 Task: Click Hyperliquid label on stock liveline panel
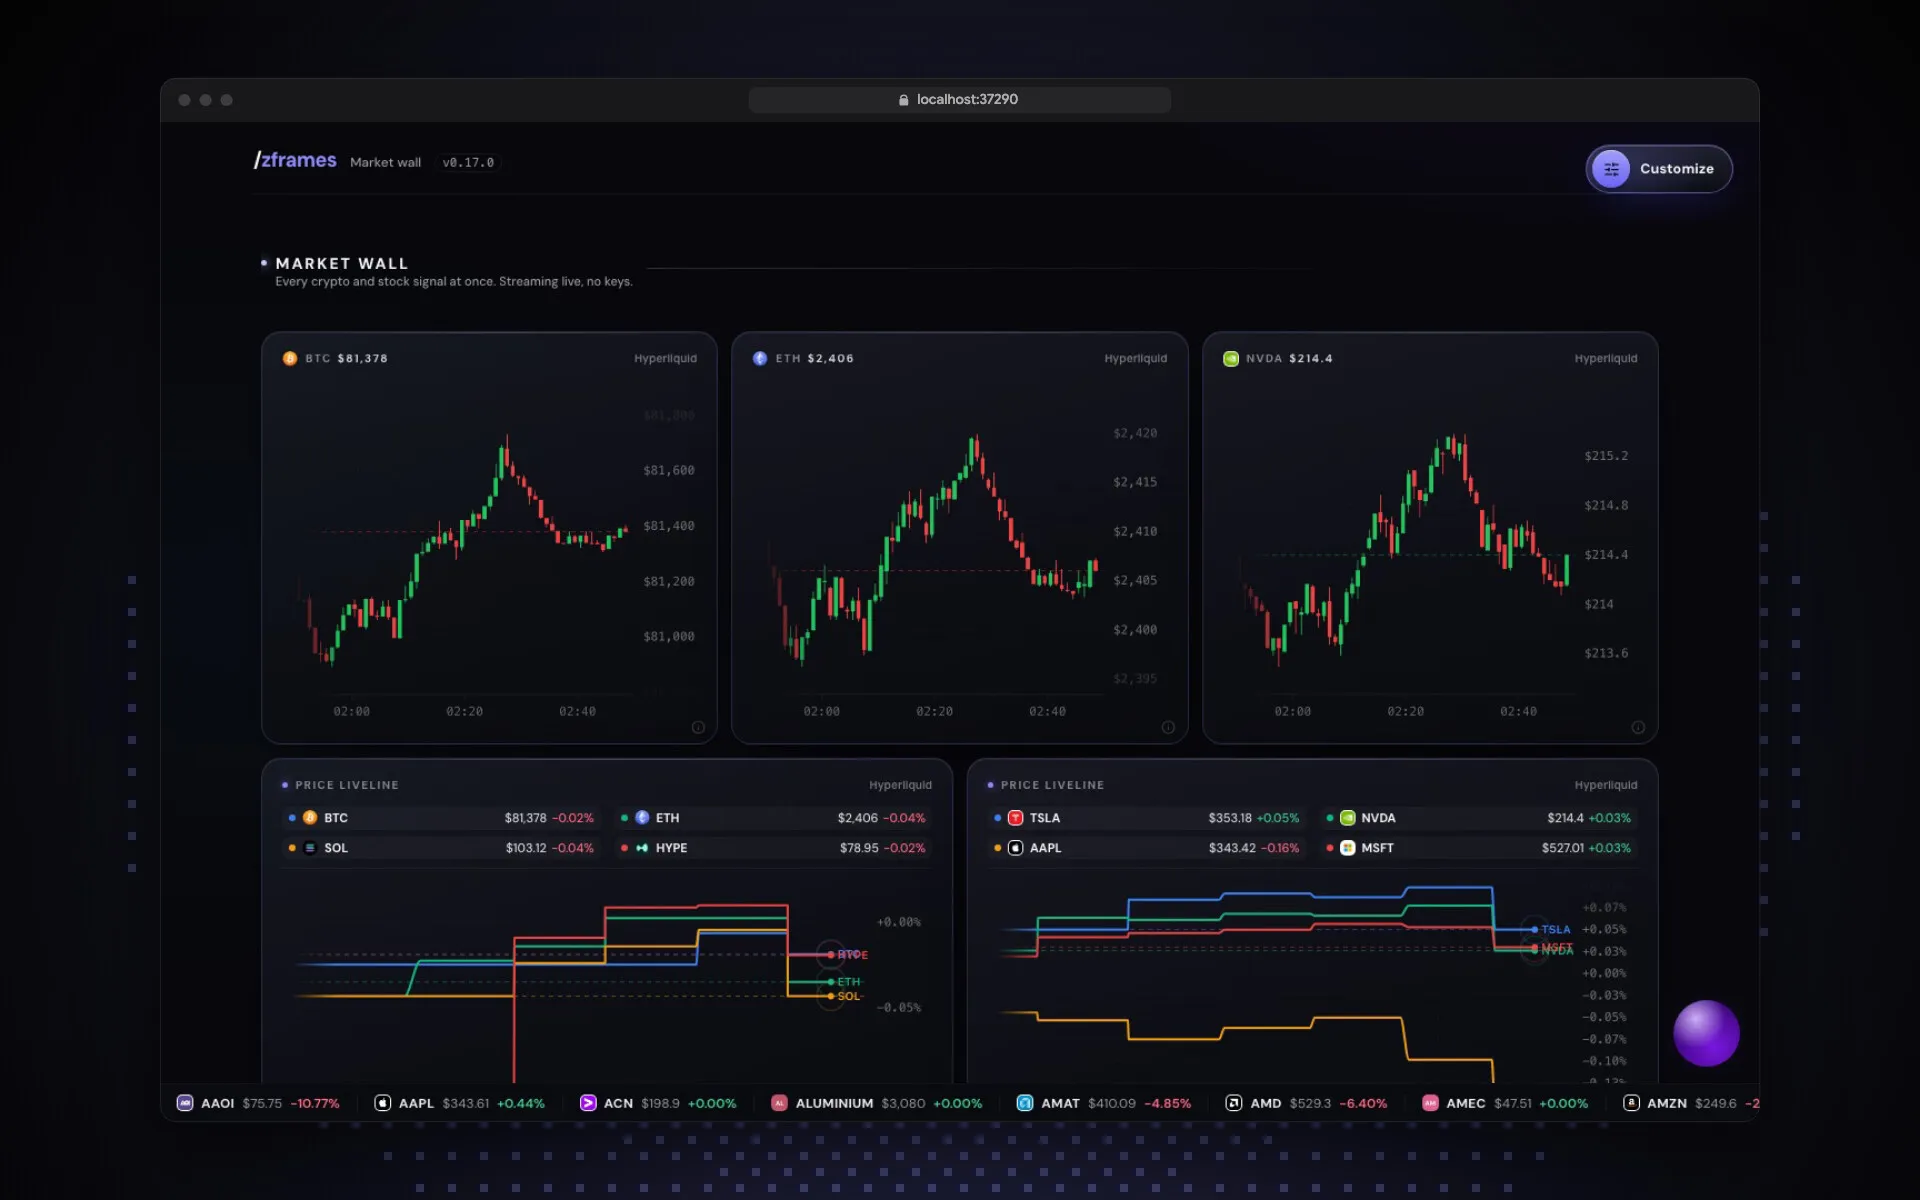coord(1606,785)
